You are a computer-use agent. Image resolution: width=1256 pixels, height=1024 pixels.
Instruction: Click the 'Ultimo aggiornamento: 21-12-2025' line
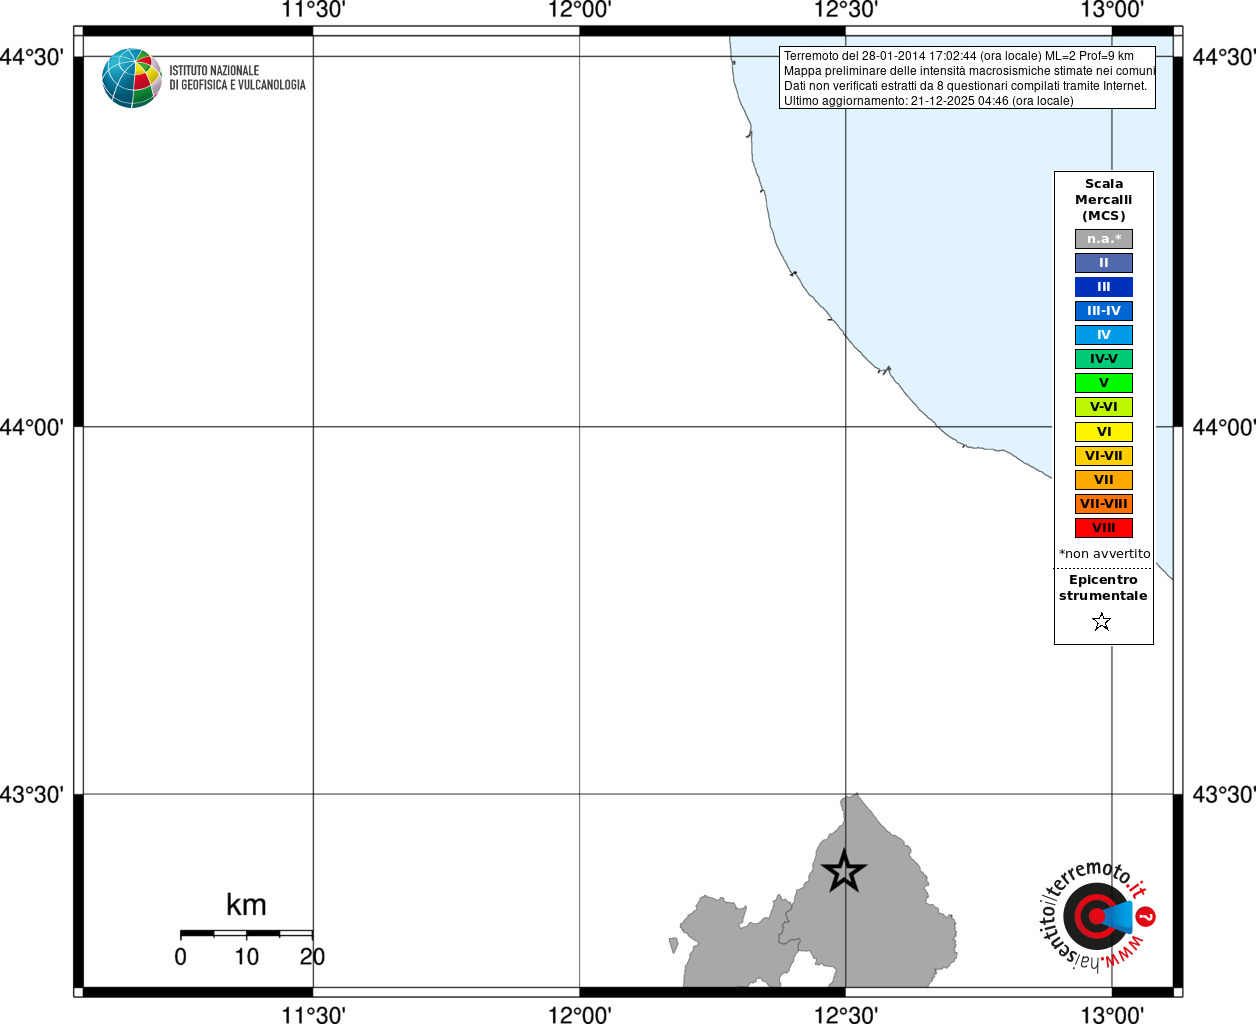929,101
